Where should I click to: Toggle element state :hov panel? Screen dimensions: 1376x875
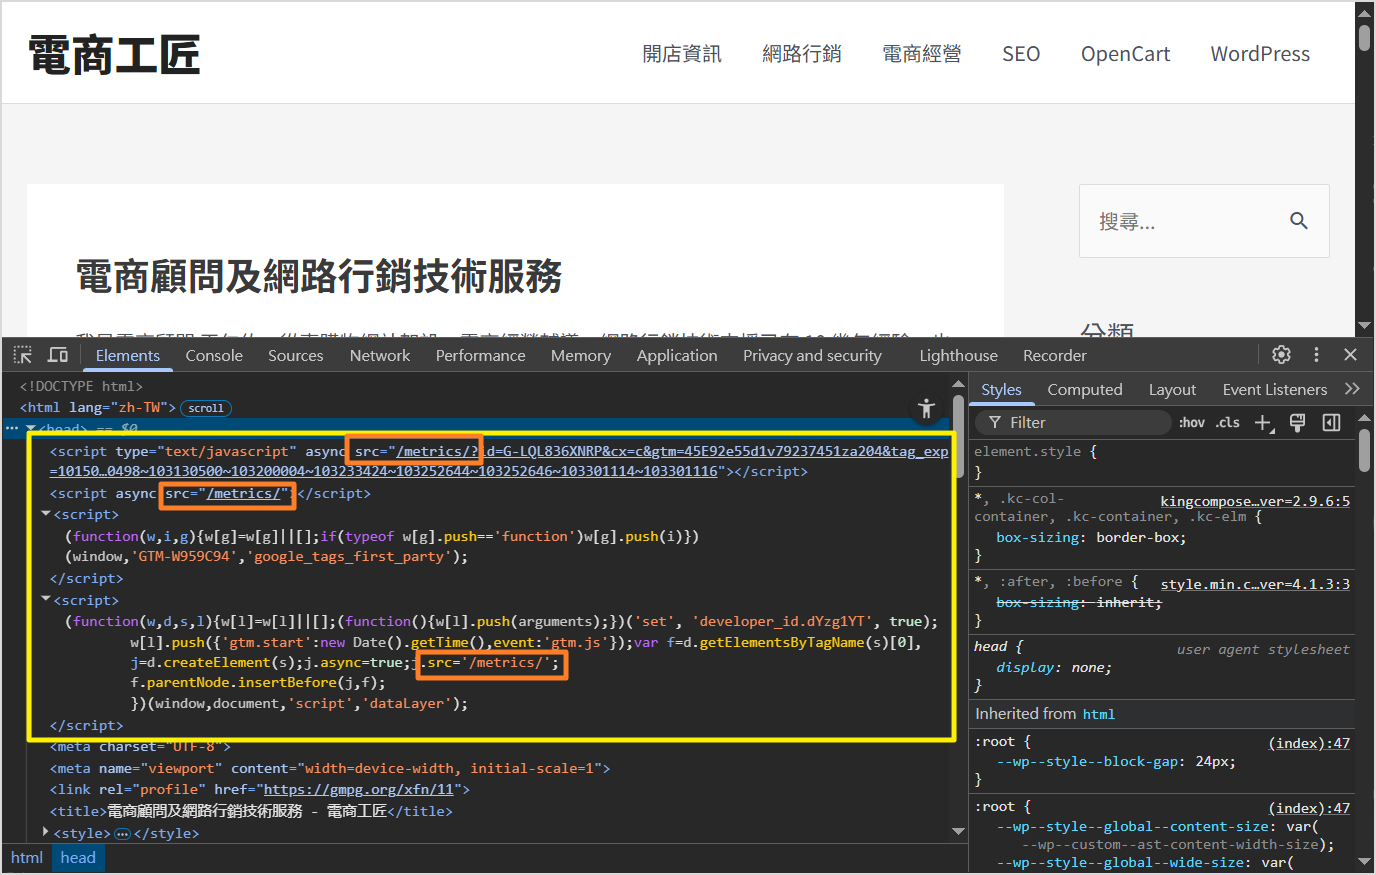click(1191, 423)
